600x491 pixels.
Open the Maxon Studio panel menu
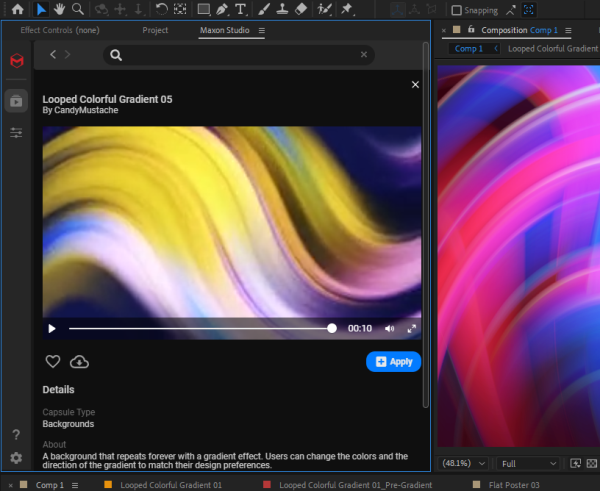262,31
